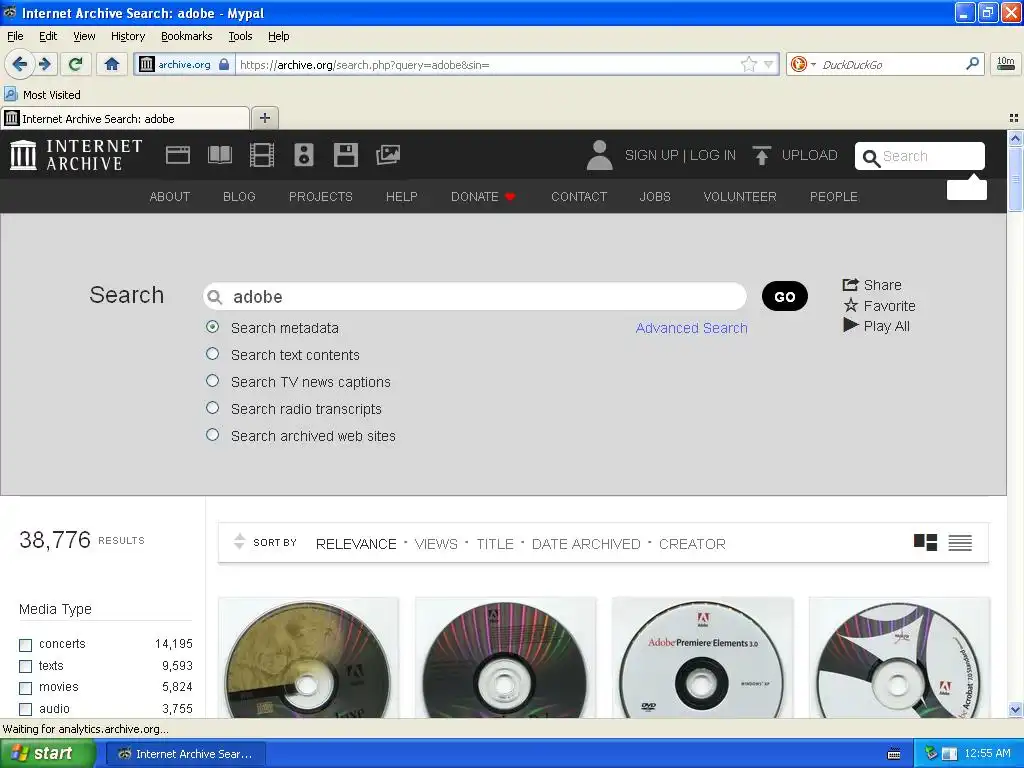Click the Upload arrow icon

(761, 155)
